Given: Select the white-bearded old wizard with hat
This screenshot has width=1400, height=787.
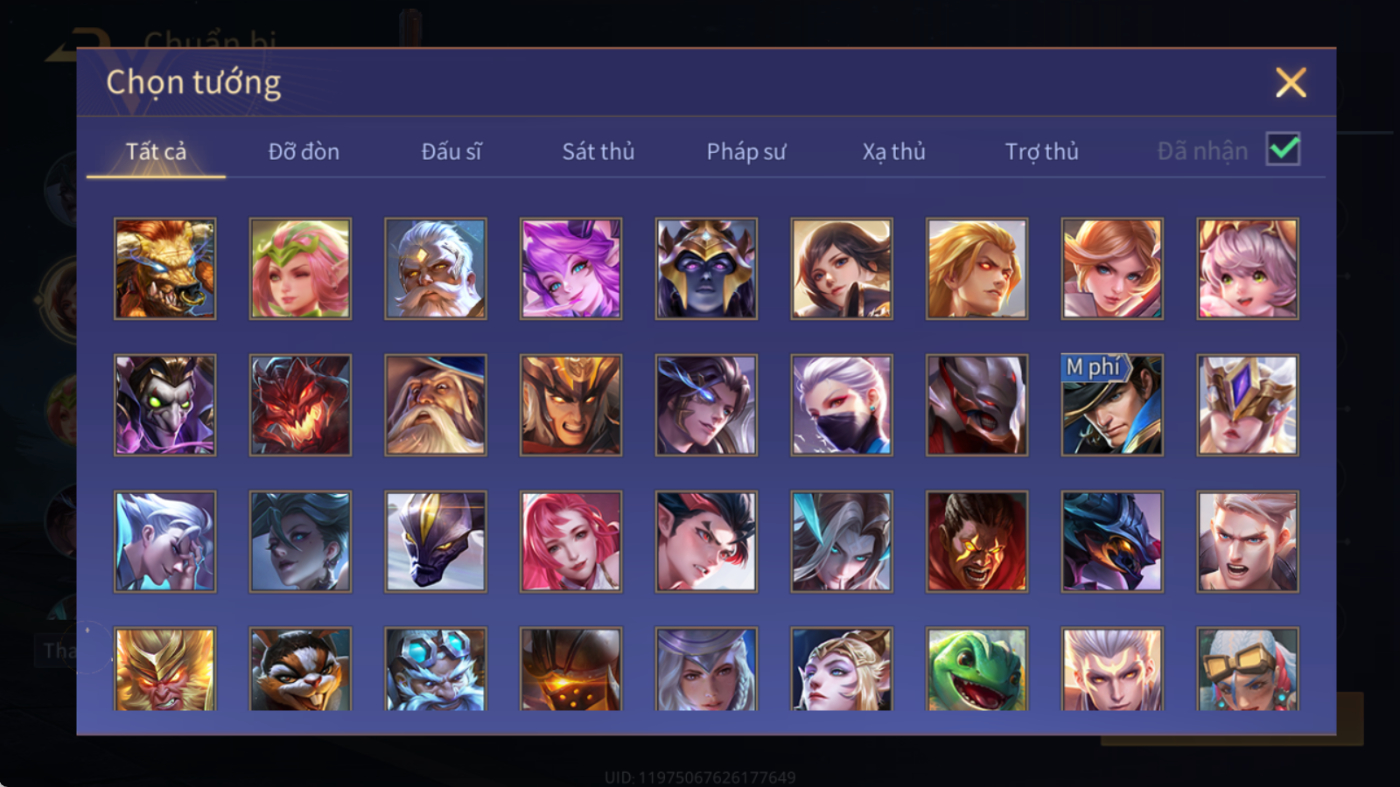Looking at the screenshot, I should (x=436, y=405).
